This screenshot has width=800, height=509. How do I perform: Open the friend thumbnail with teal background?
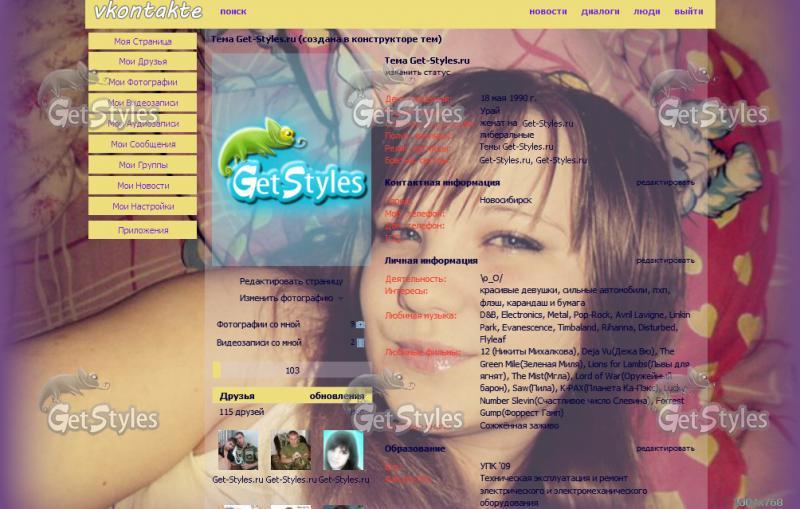click(343, 450)
